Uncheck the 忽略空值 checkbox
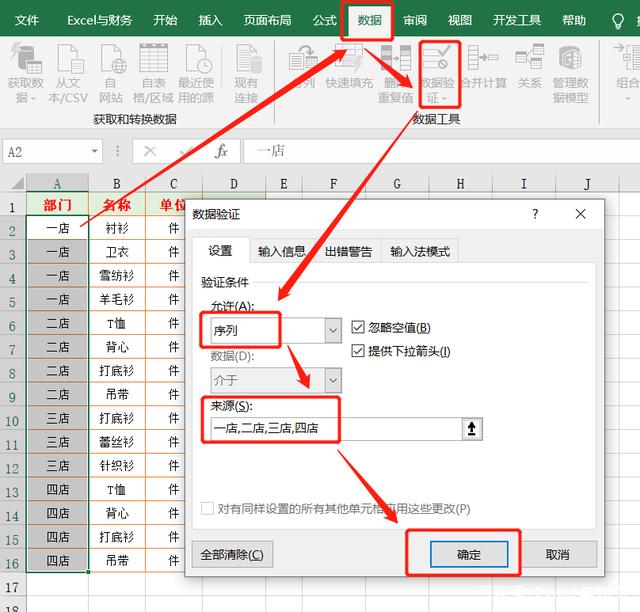640x612 pixels. [x=360, y=328]
